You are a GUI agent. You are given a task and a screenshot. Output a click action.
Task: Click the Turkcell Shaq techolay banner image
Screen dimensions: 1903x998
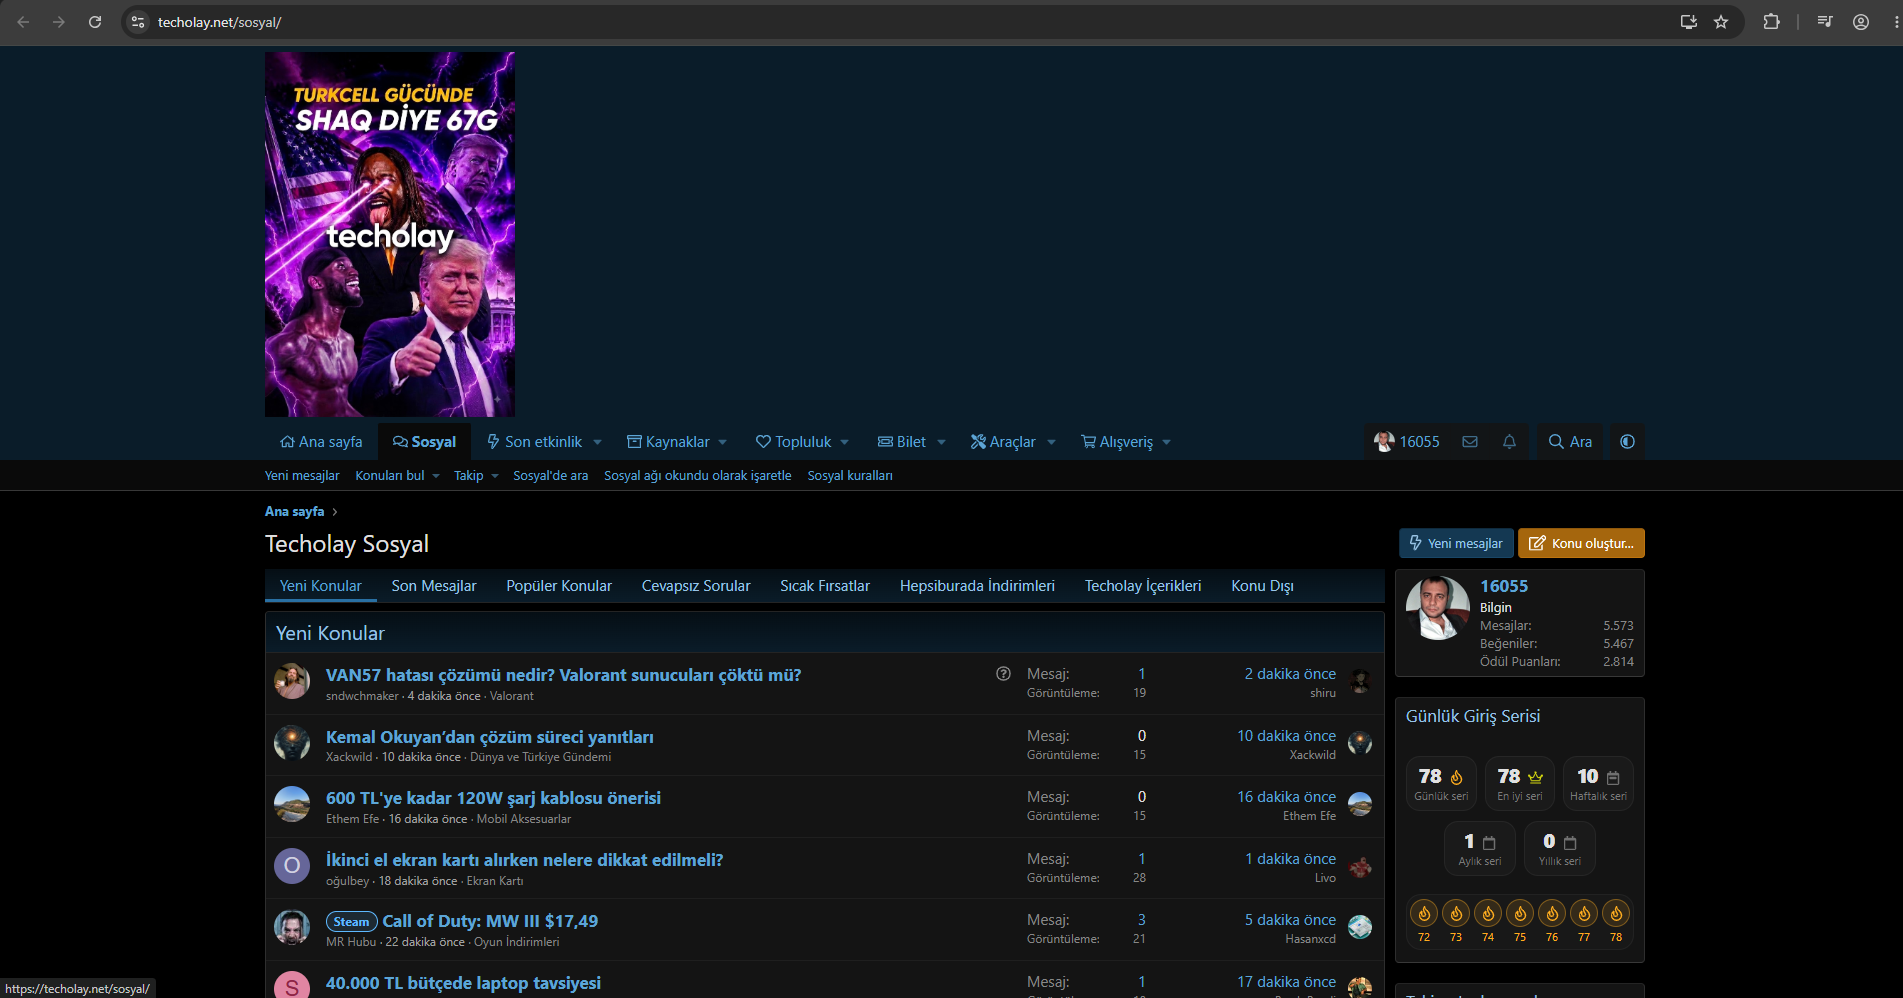390,234
